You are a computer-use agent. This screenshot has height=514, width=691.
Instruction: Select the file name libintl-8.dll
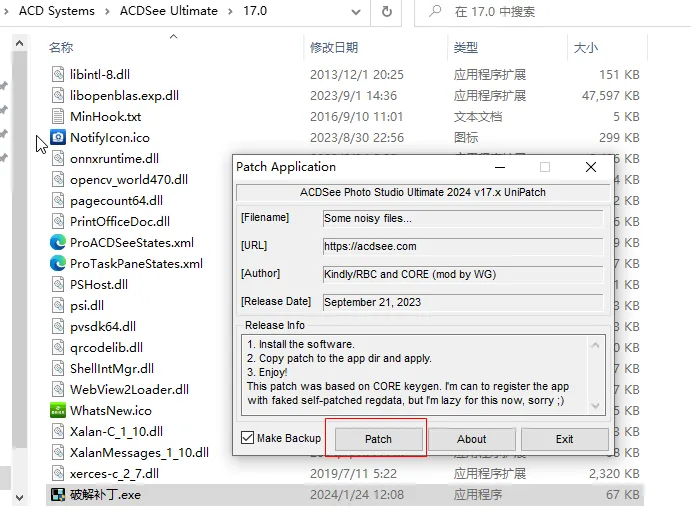click(100, 74)
